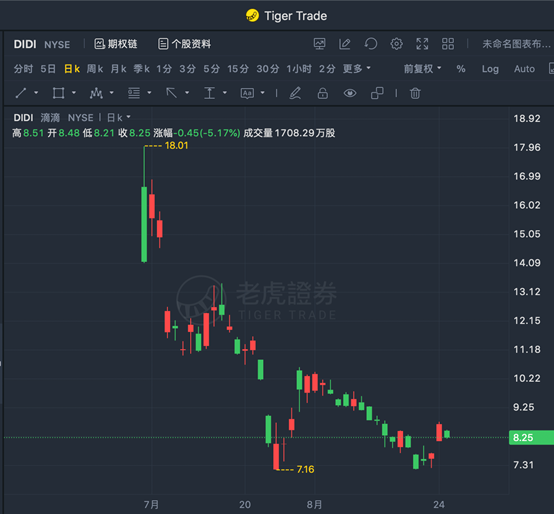Toggle the lock drawings padlock icon
Screen dimensions: 554x514
323,93
